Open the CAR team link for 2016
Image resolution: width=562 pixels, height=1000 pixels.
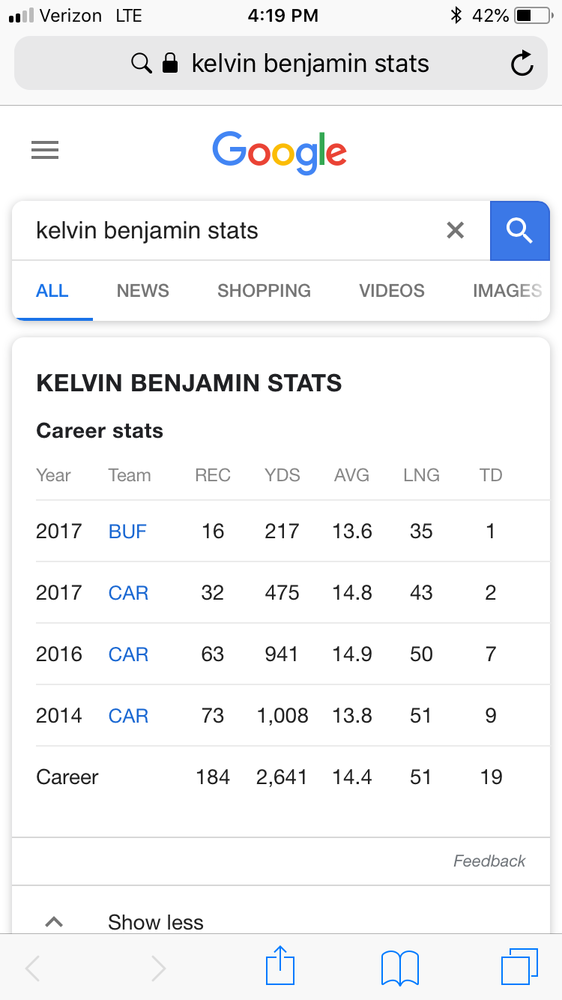[x=128, y=654]
